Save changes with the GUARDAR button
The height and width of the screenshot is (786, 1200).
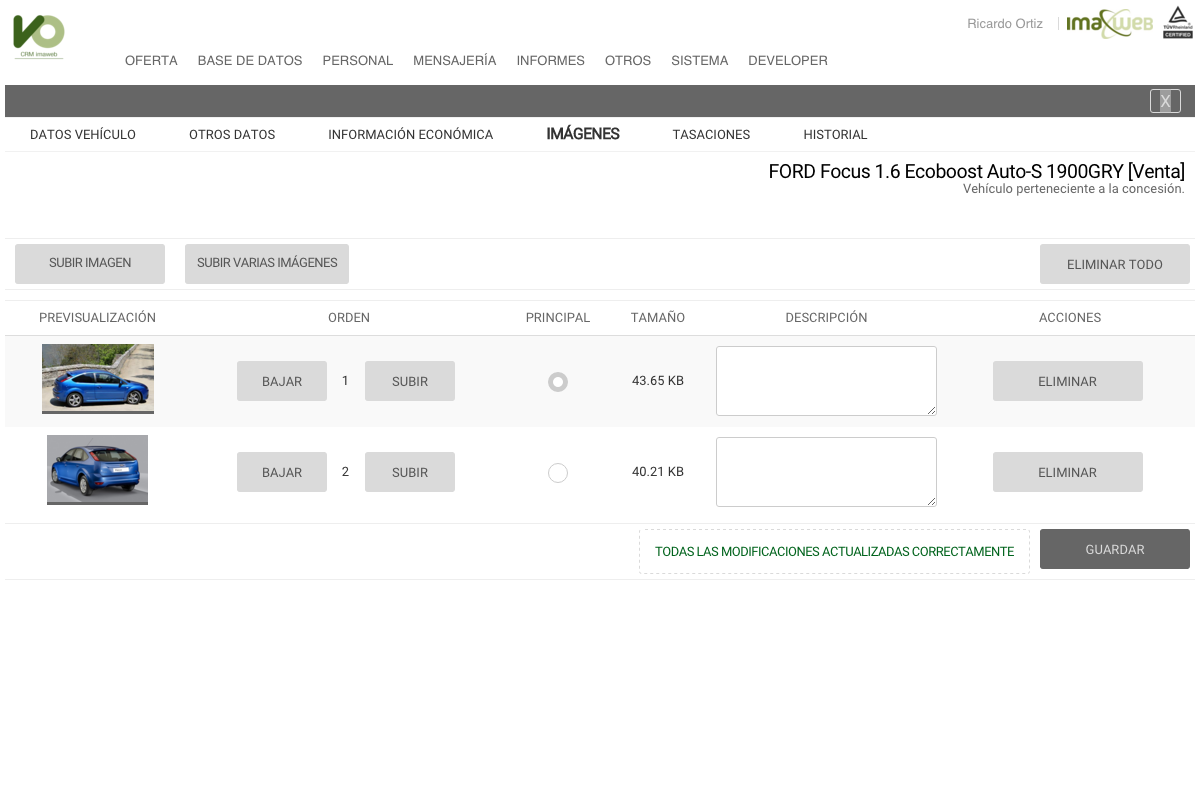click(x=1115, y=549)
